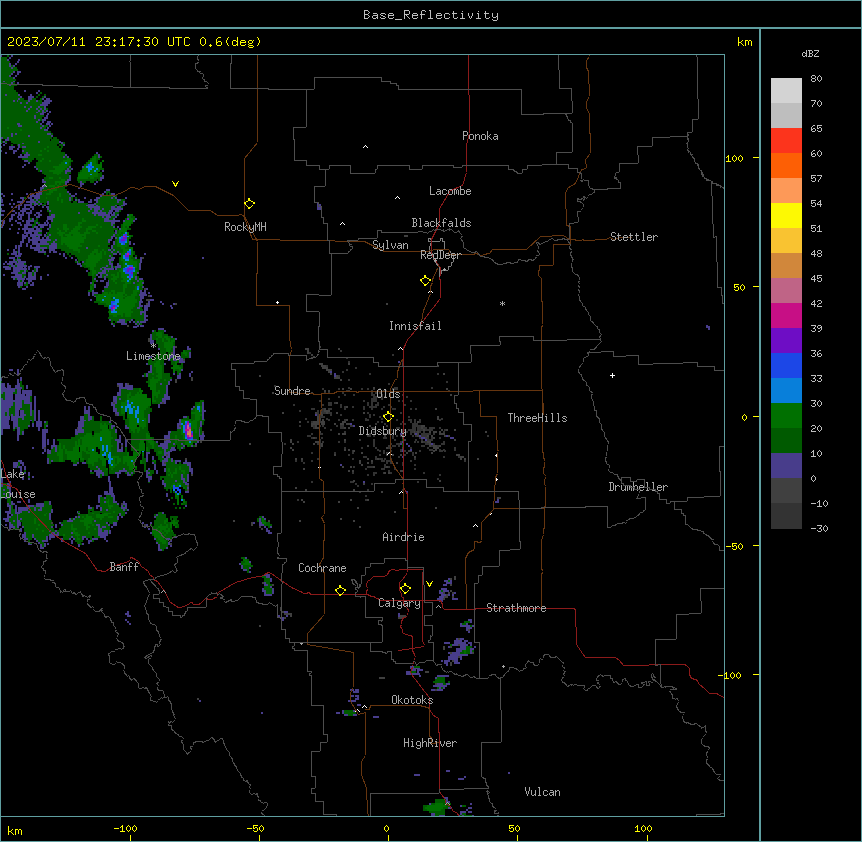Image resolution: width=862 pixels, height=842 pixels.
Task: Select the Olds label
Action: (388, 394)
